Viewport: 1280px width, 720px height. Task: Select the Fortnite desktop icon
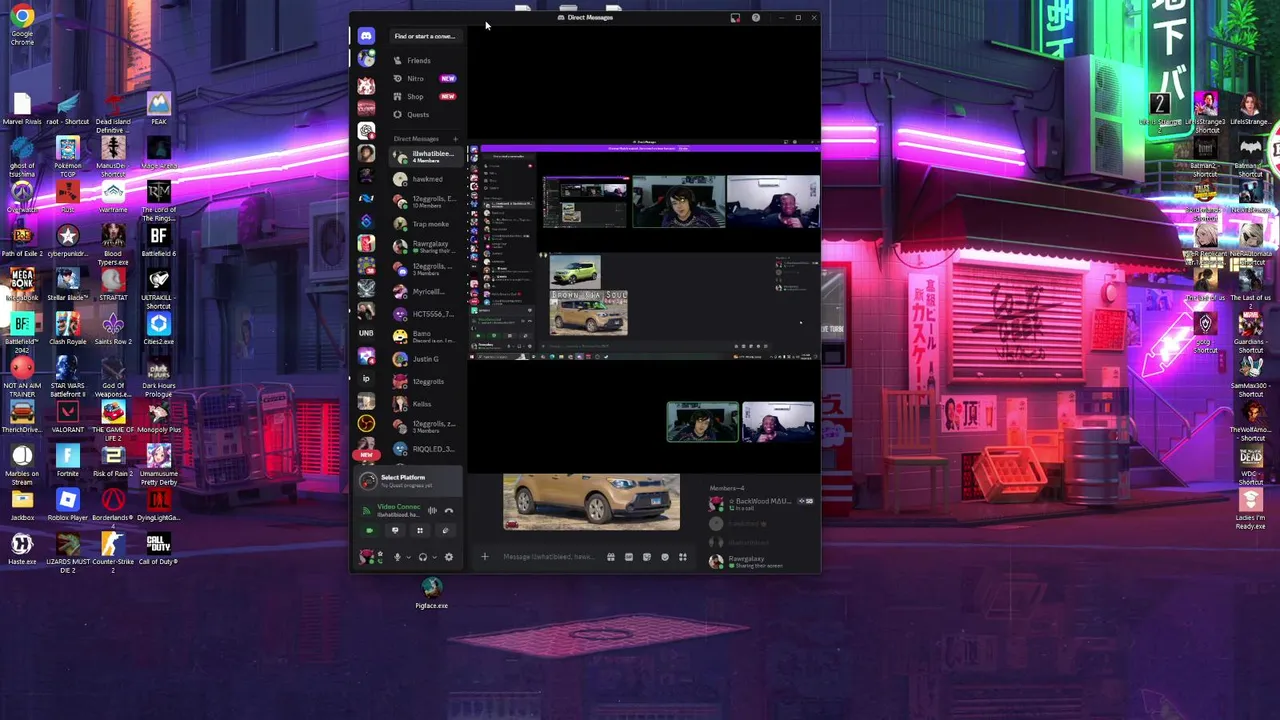(x=67, y=460)
